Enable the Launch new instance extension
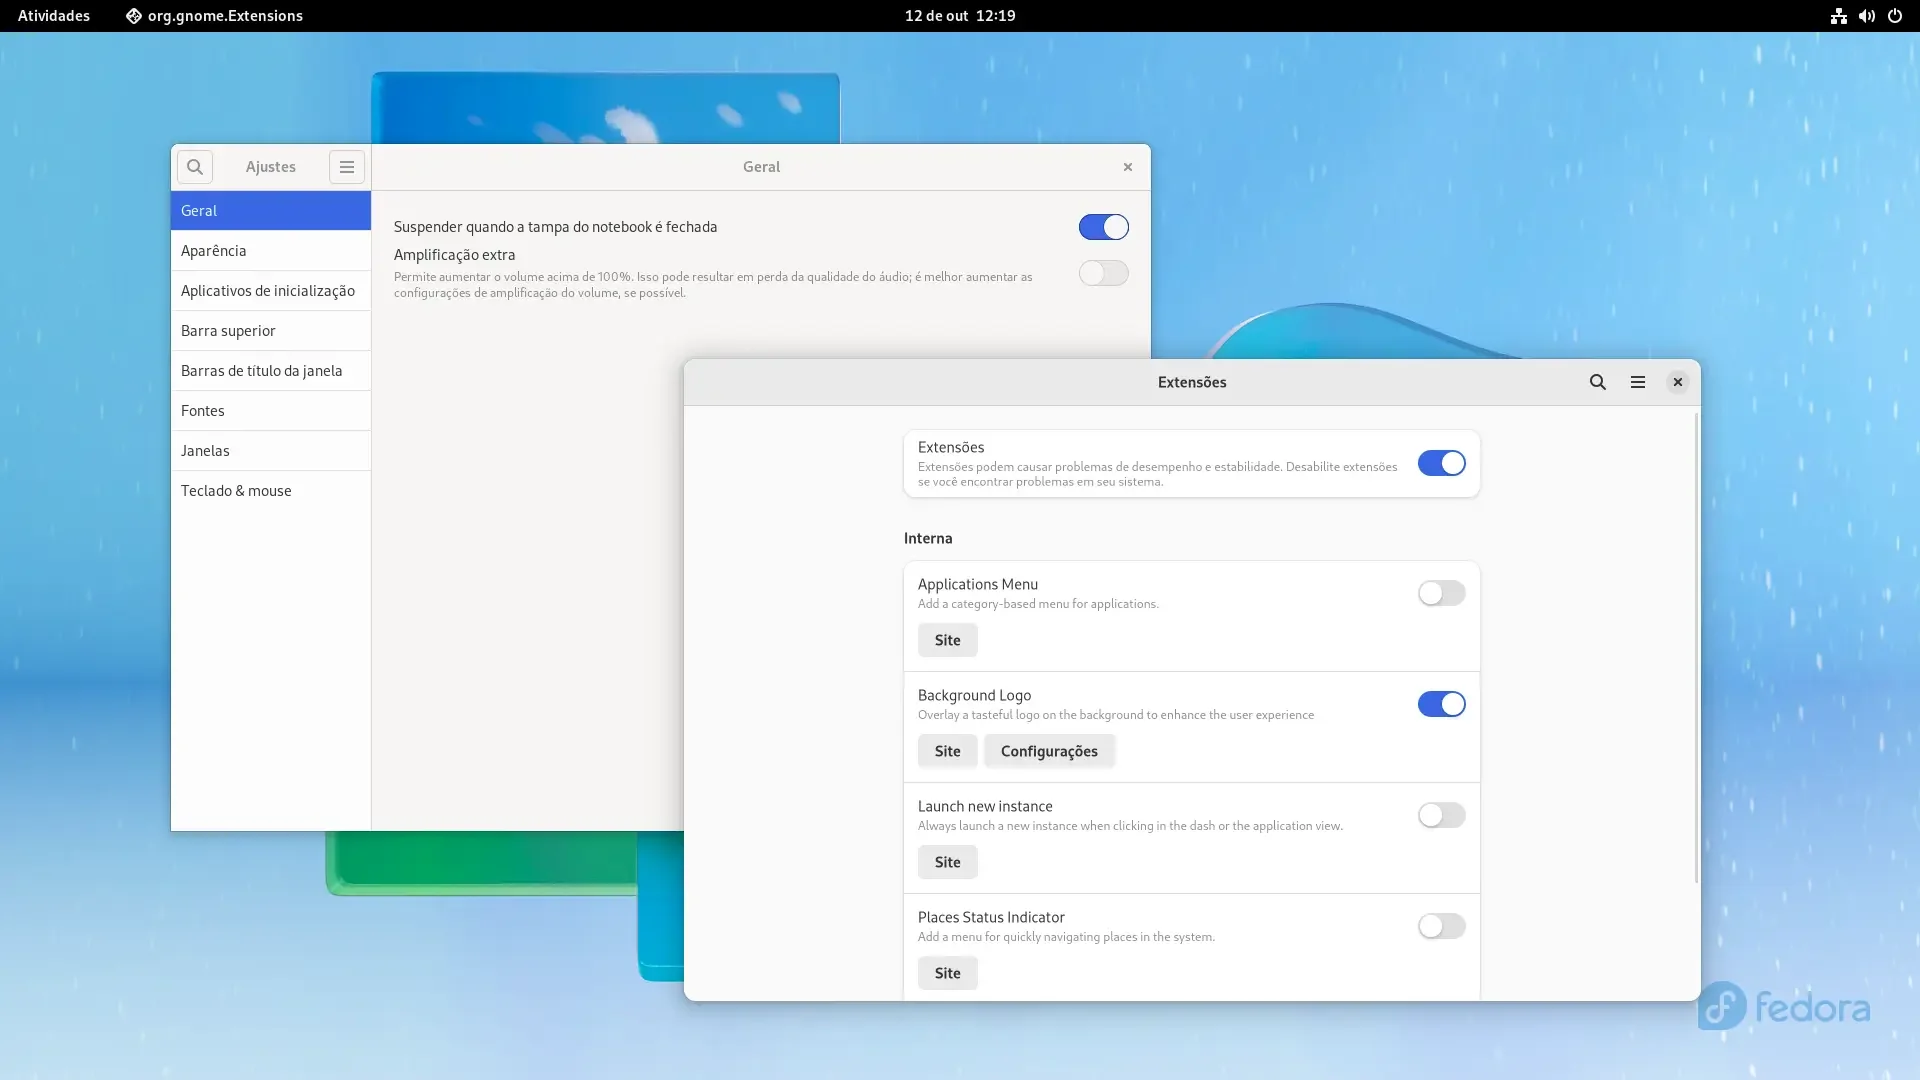 1442,815
